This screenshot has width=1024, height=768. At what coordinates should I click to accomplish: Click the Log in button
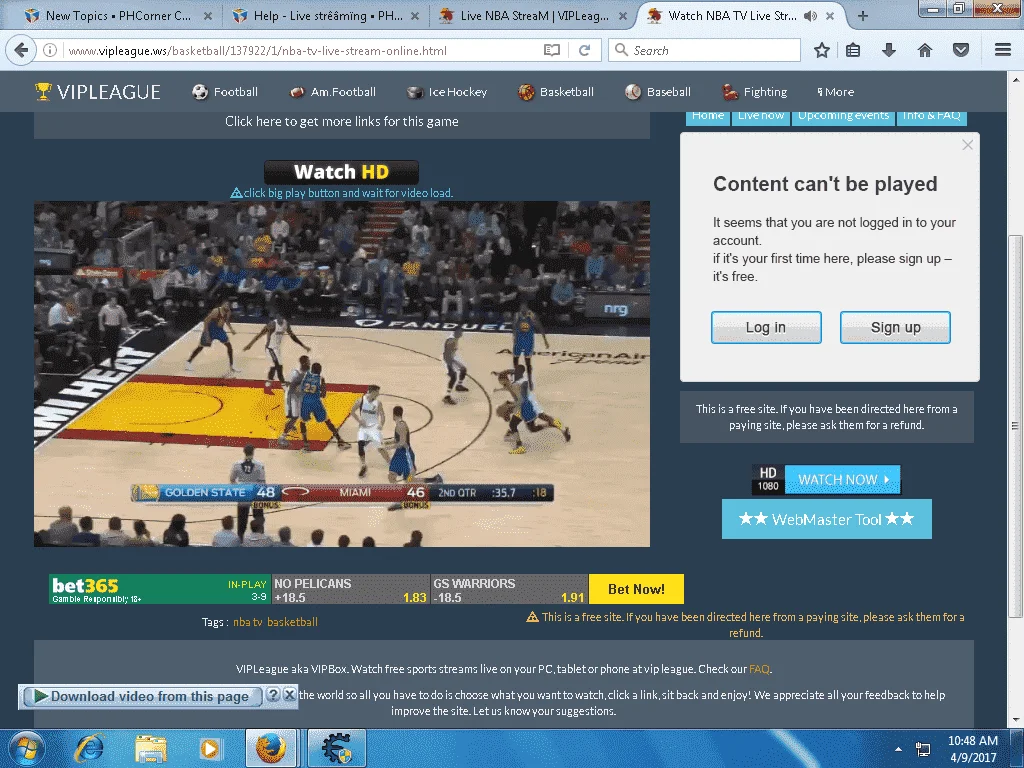766,327
